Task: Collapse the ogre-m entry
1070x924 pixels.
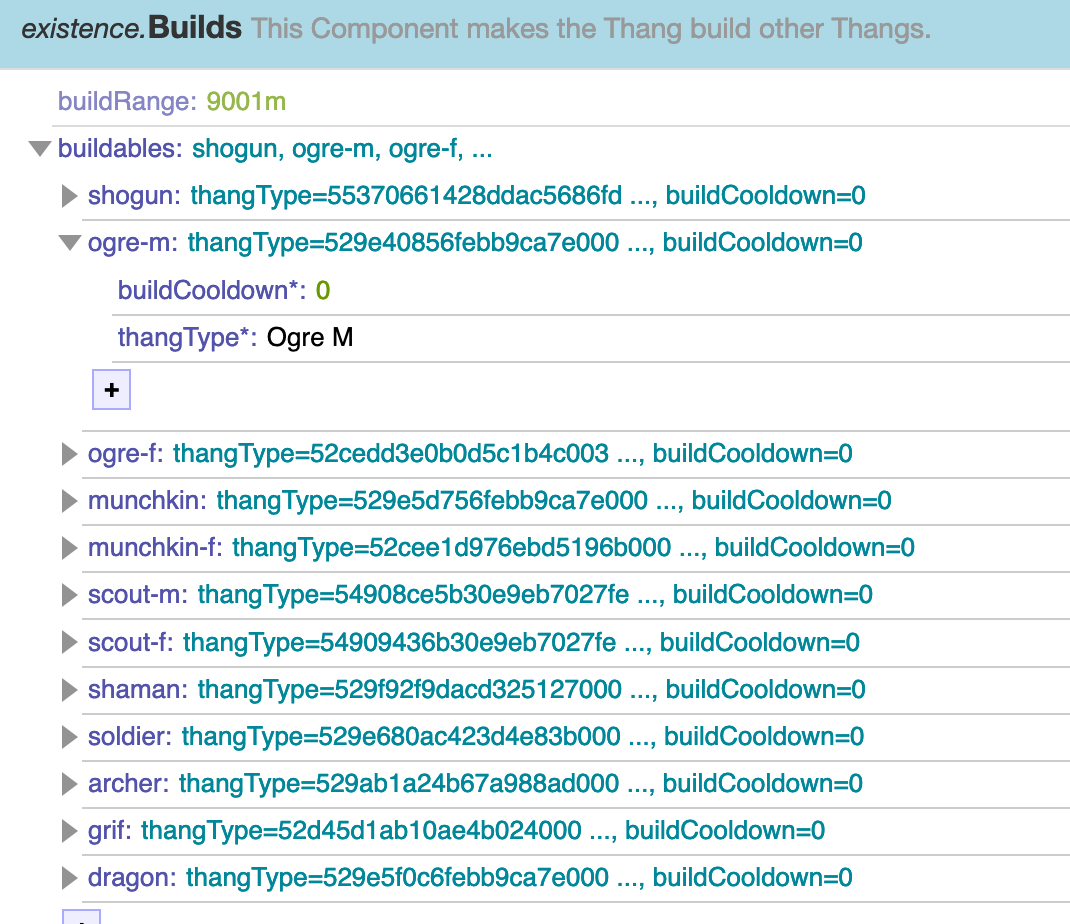Action: tap(70, 243)
